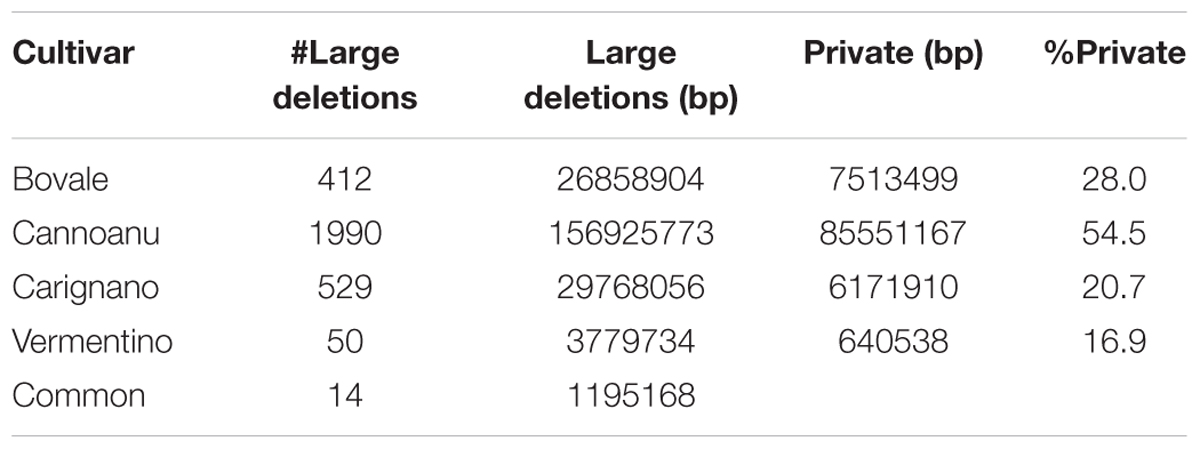This screenshot has width=1200, height=449.
Task: Select the Cannoanu row label
Action: coord(86,234)
